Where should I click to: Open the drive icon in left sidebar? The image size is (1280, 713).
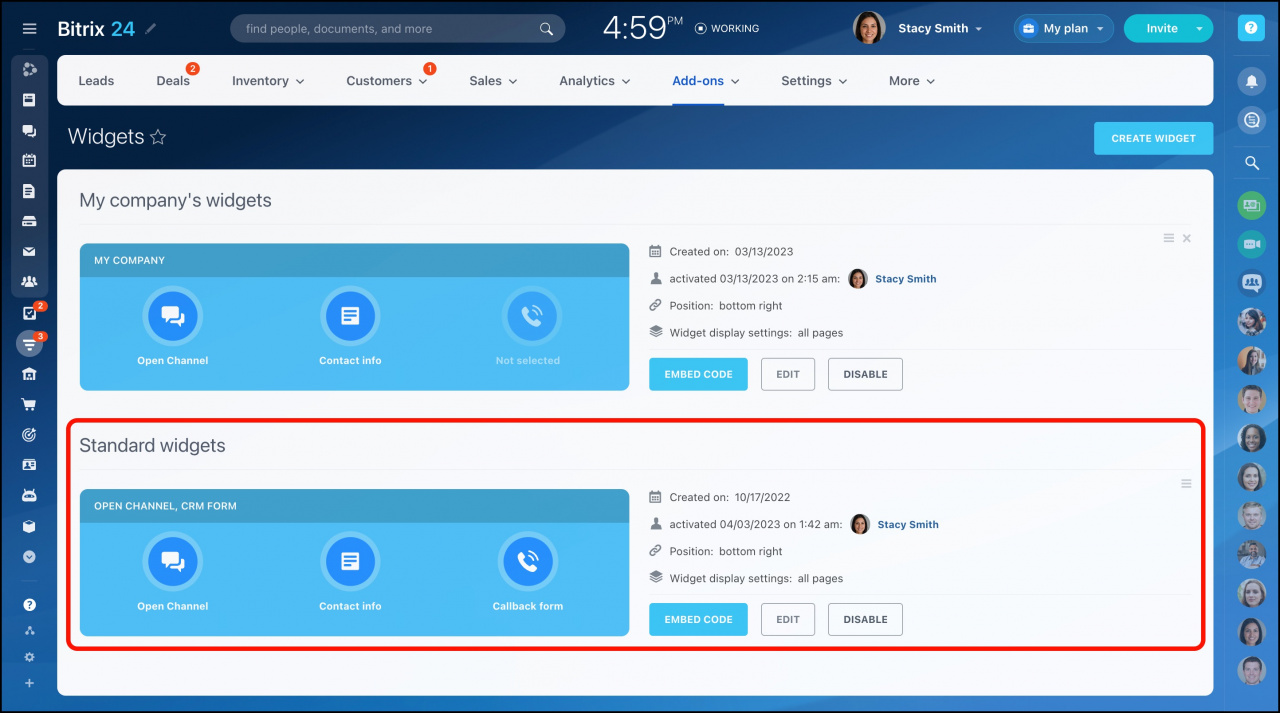tap(29, 221)
